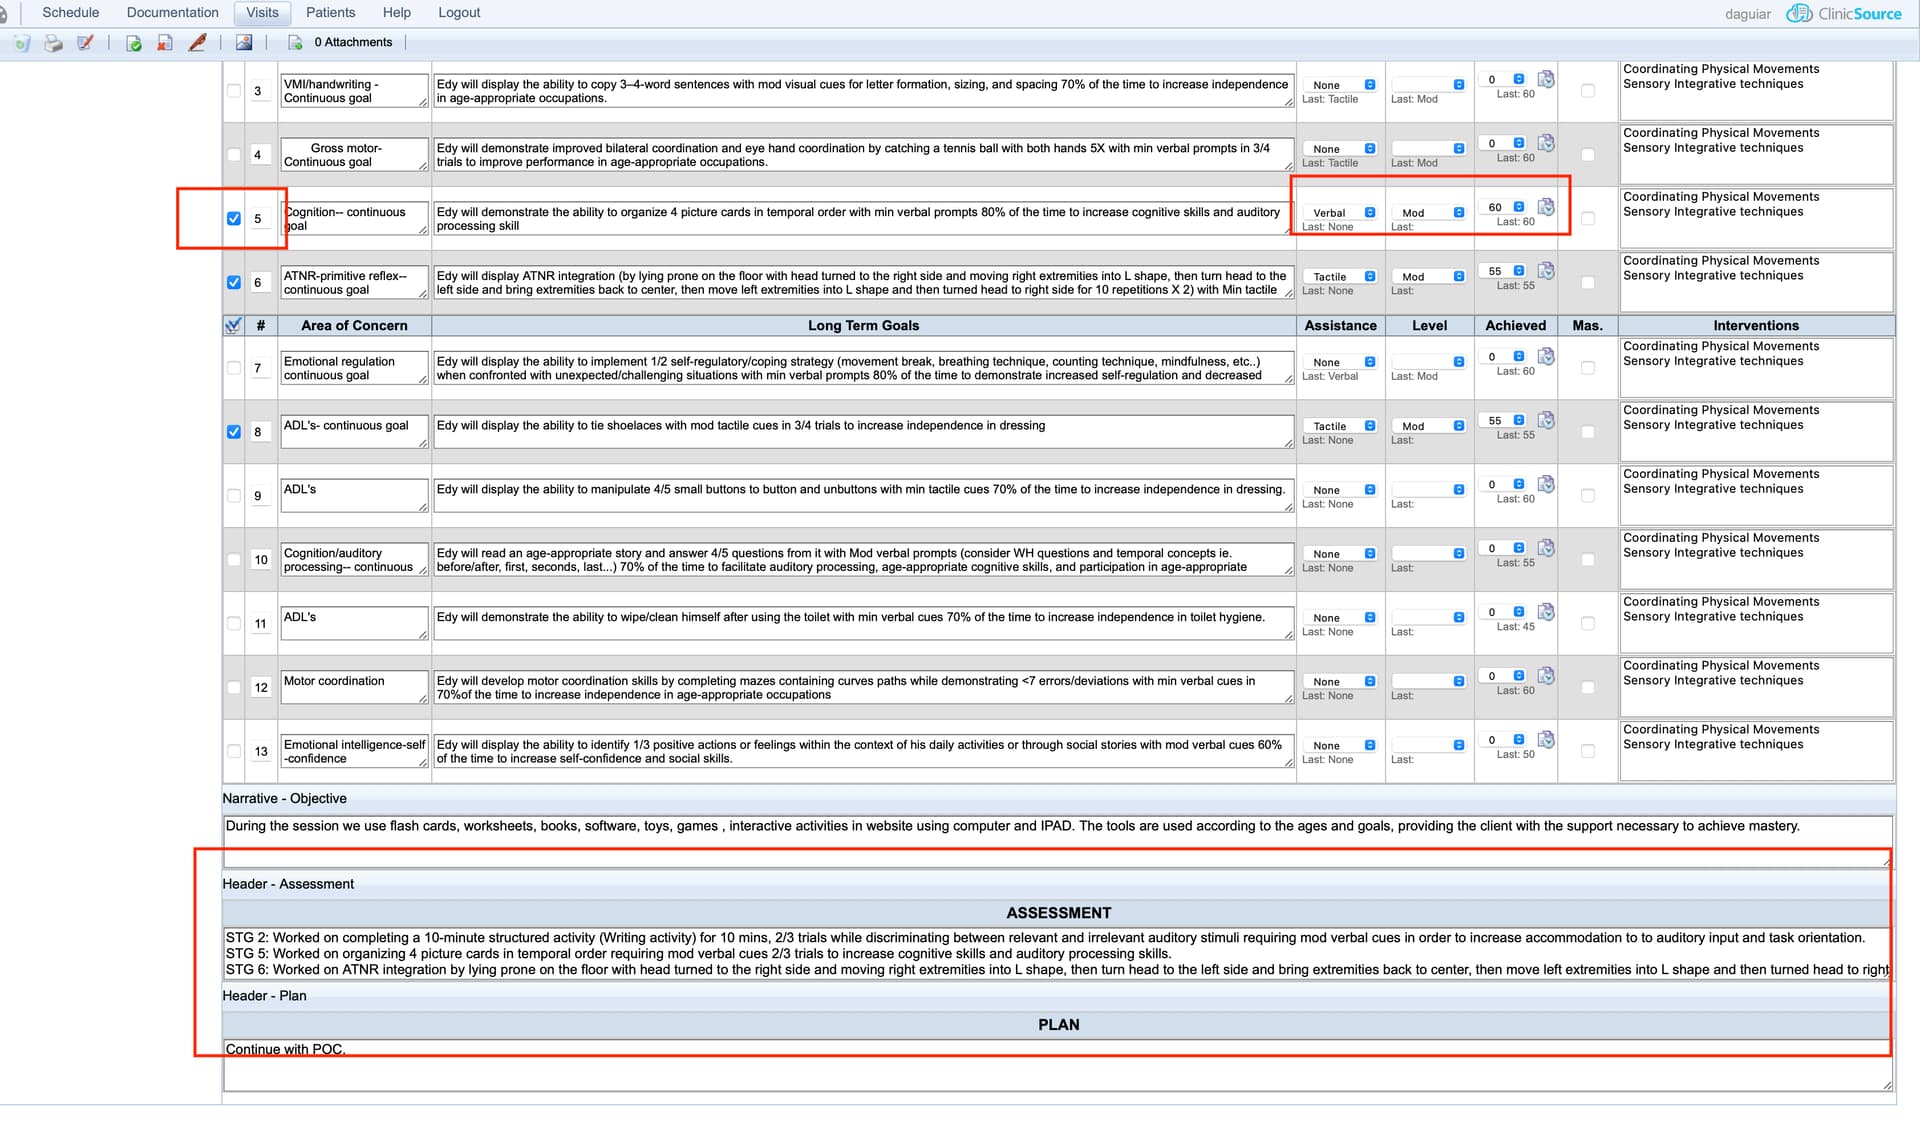Open Assistance dropdown showing Verbal for goal 5
Image resolution: width=1920 pixels, height=1127 pixels.
[1340, 213]
